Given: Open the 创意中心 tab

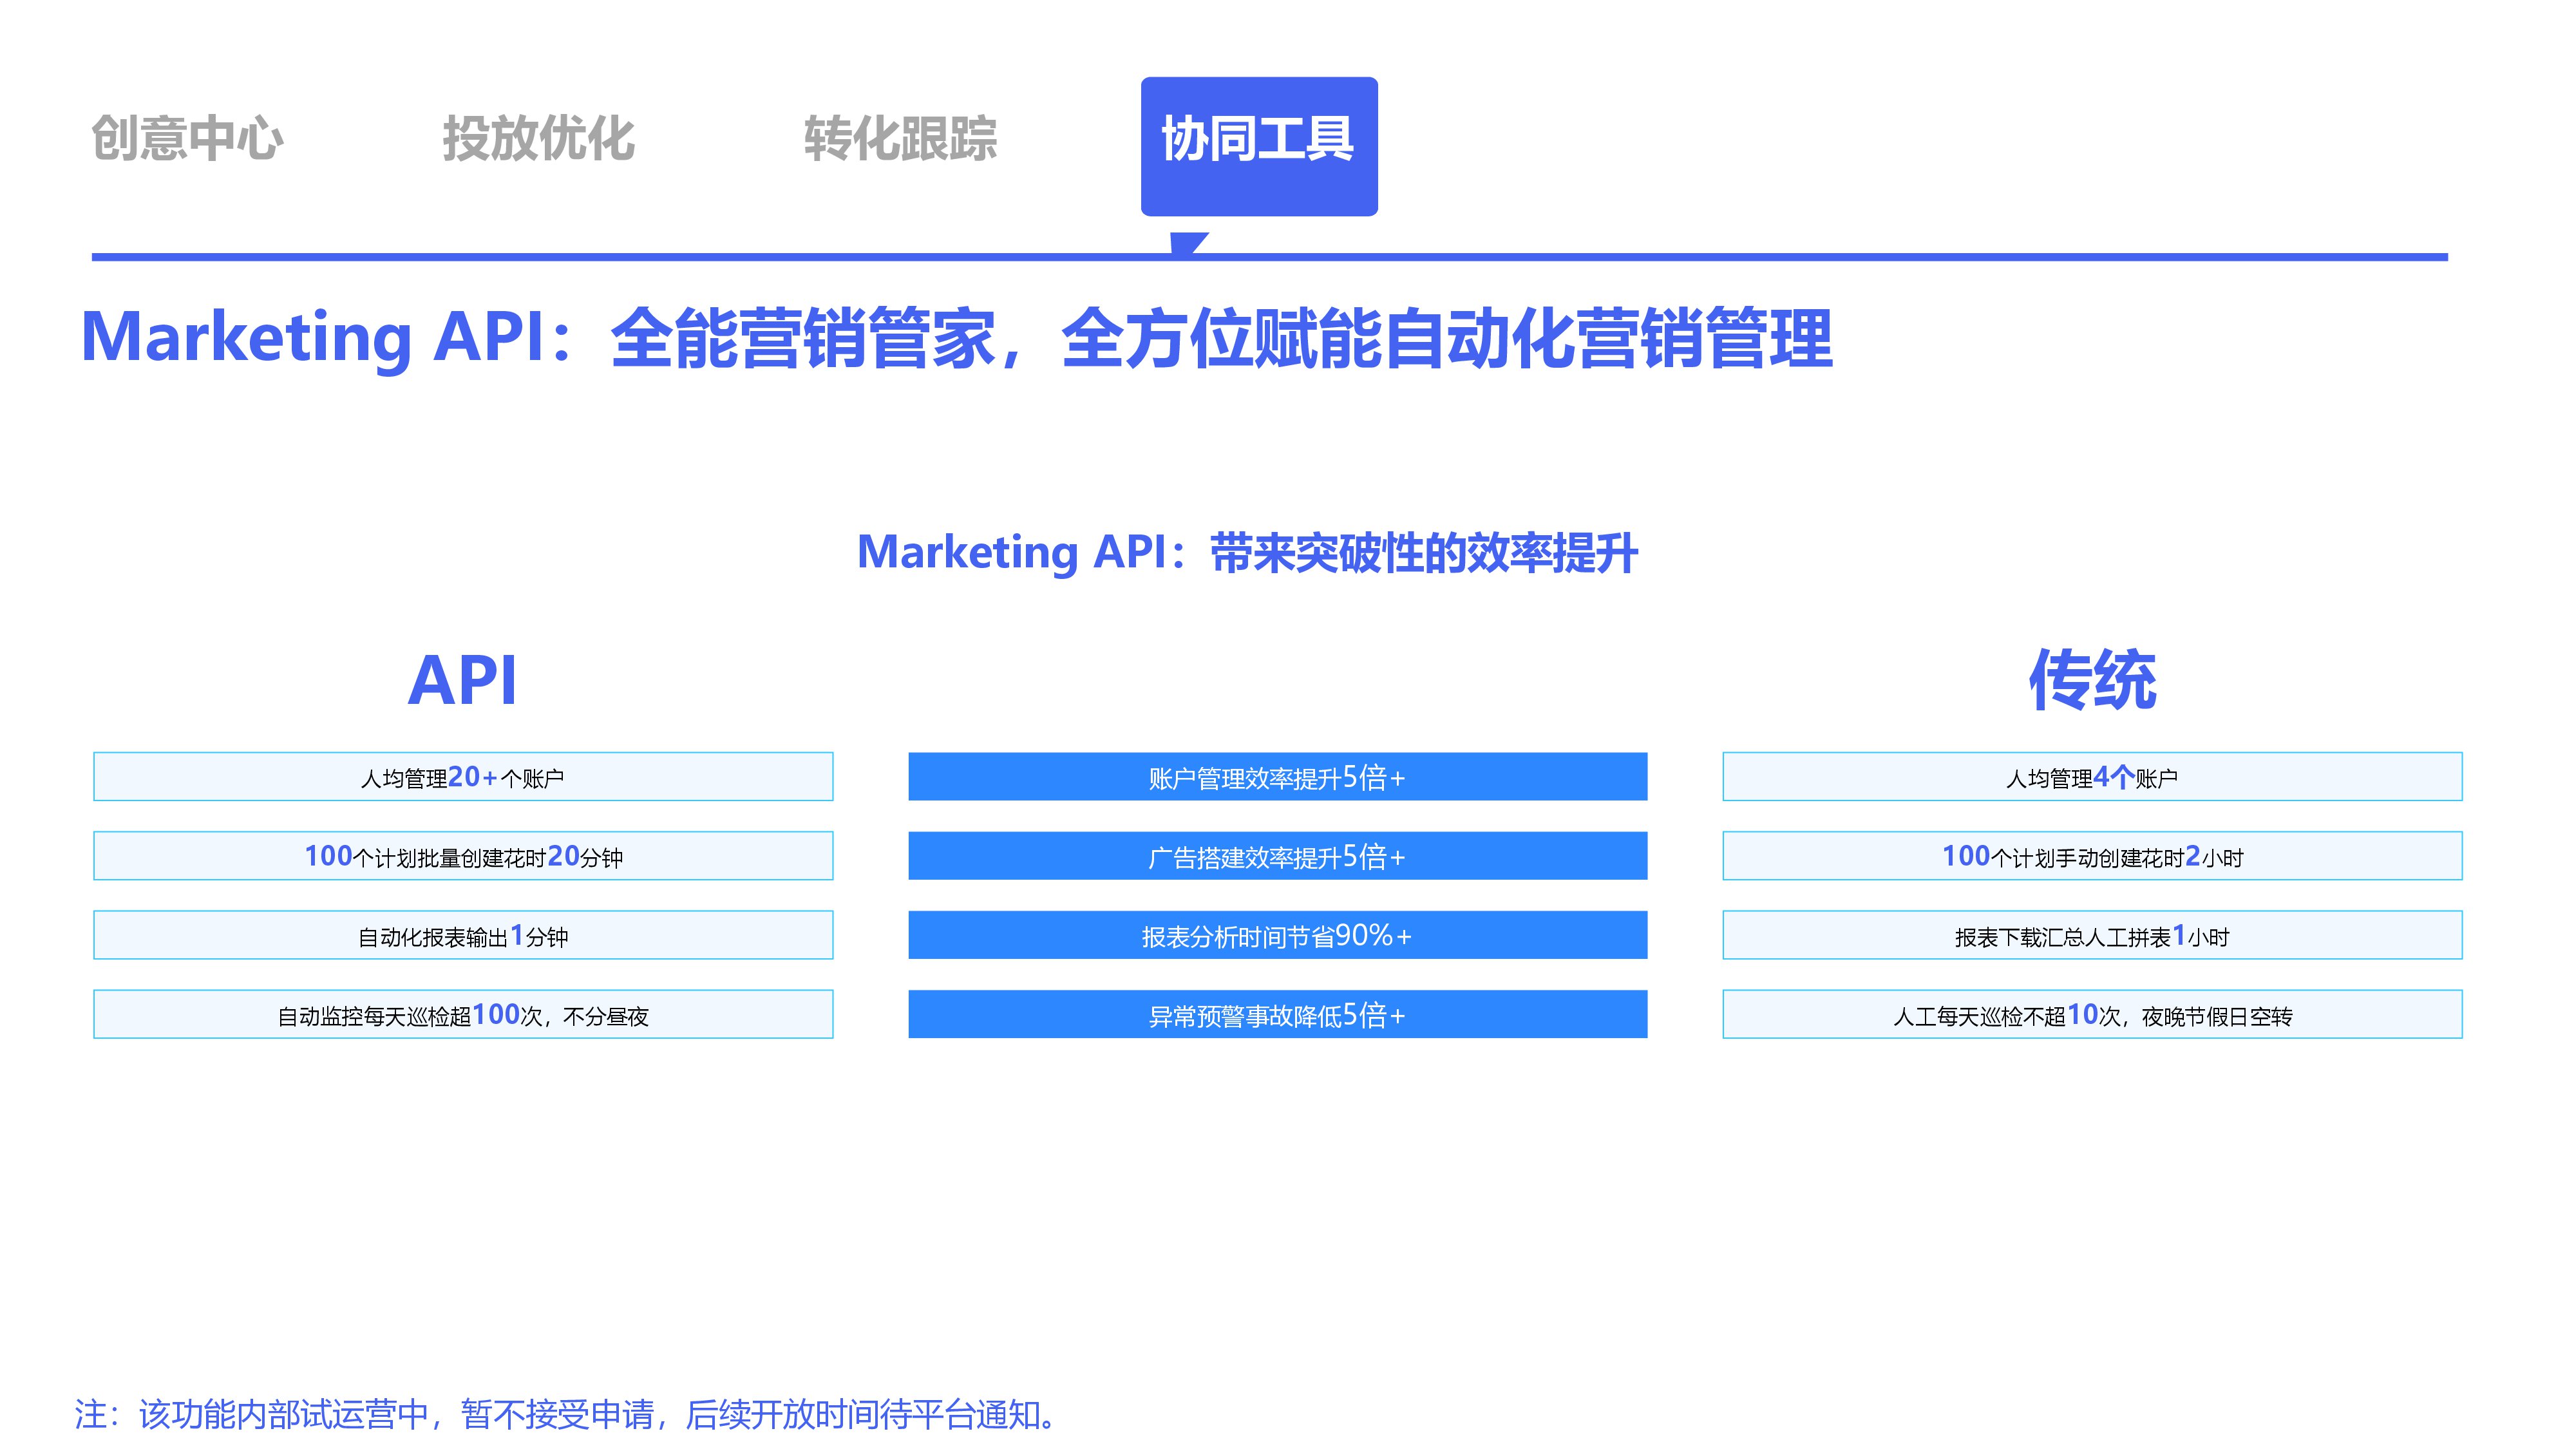Looking at the screenshot, I should click(187, 138).
